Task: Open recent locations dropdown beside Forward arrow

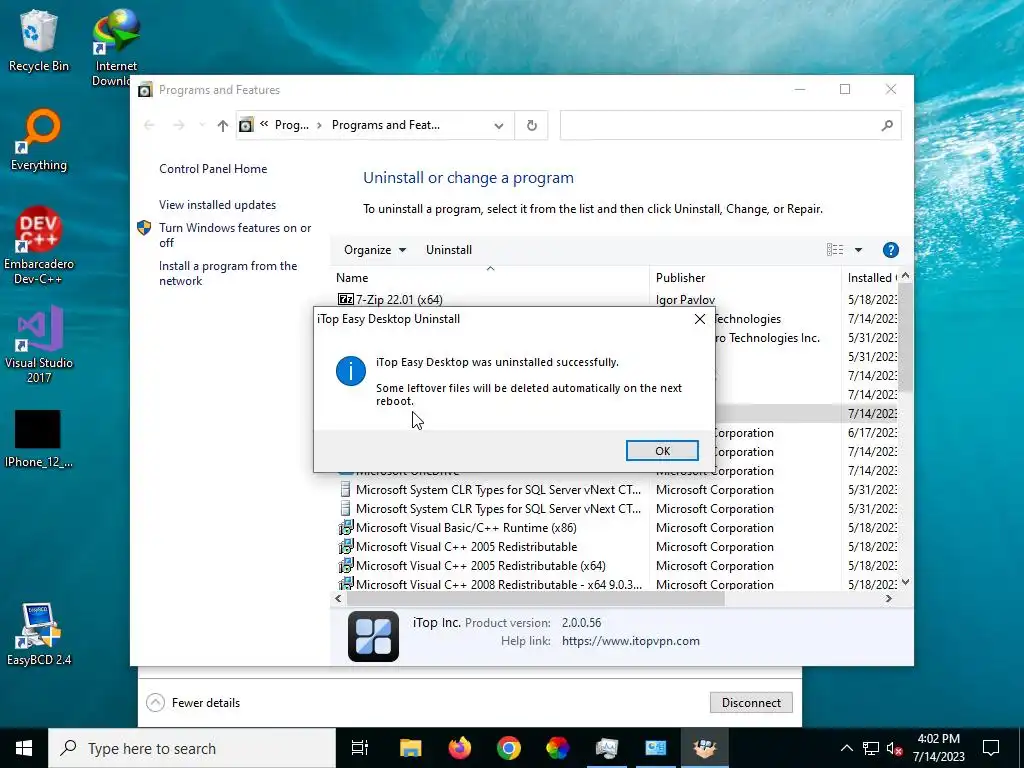Action: 202,125
